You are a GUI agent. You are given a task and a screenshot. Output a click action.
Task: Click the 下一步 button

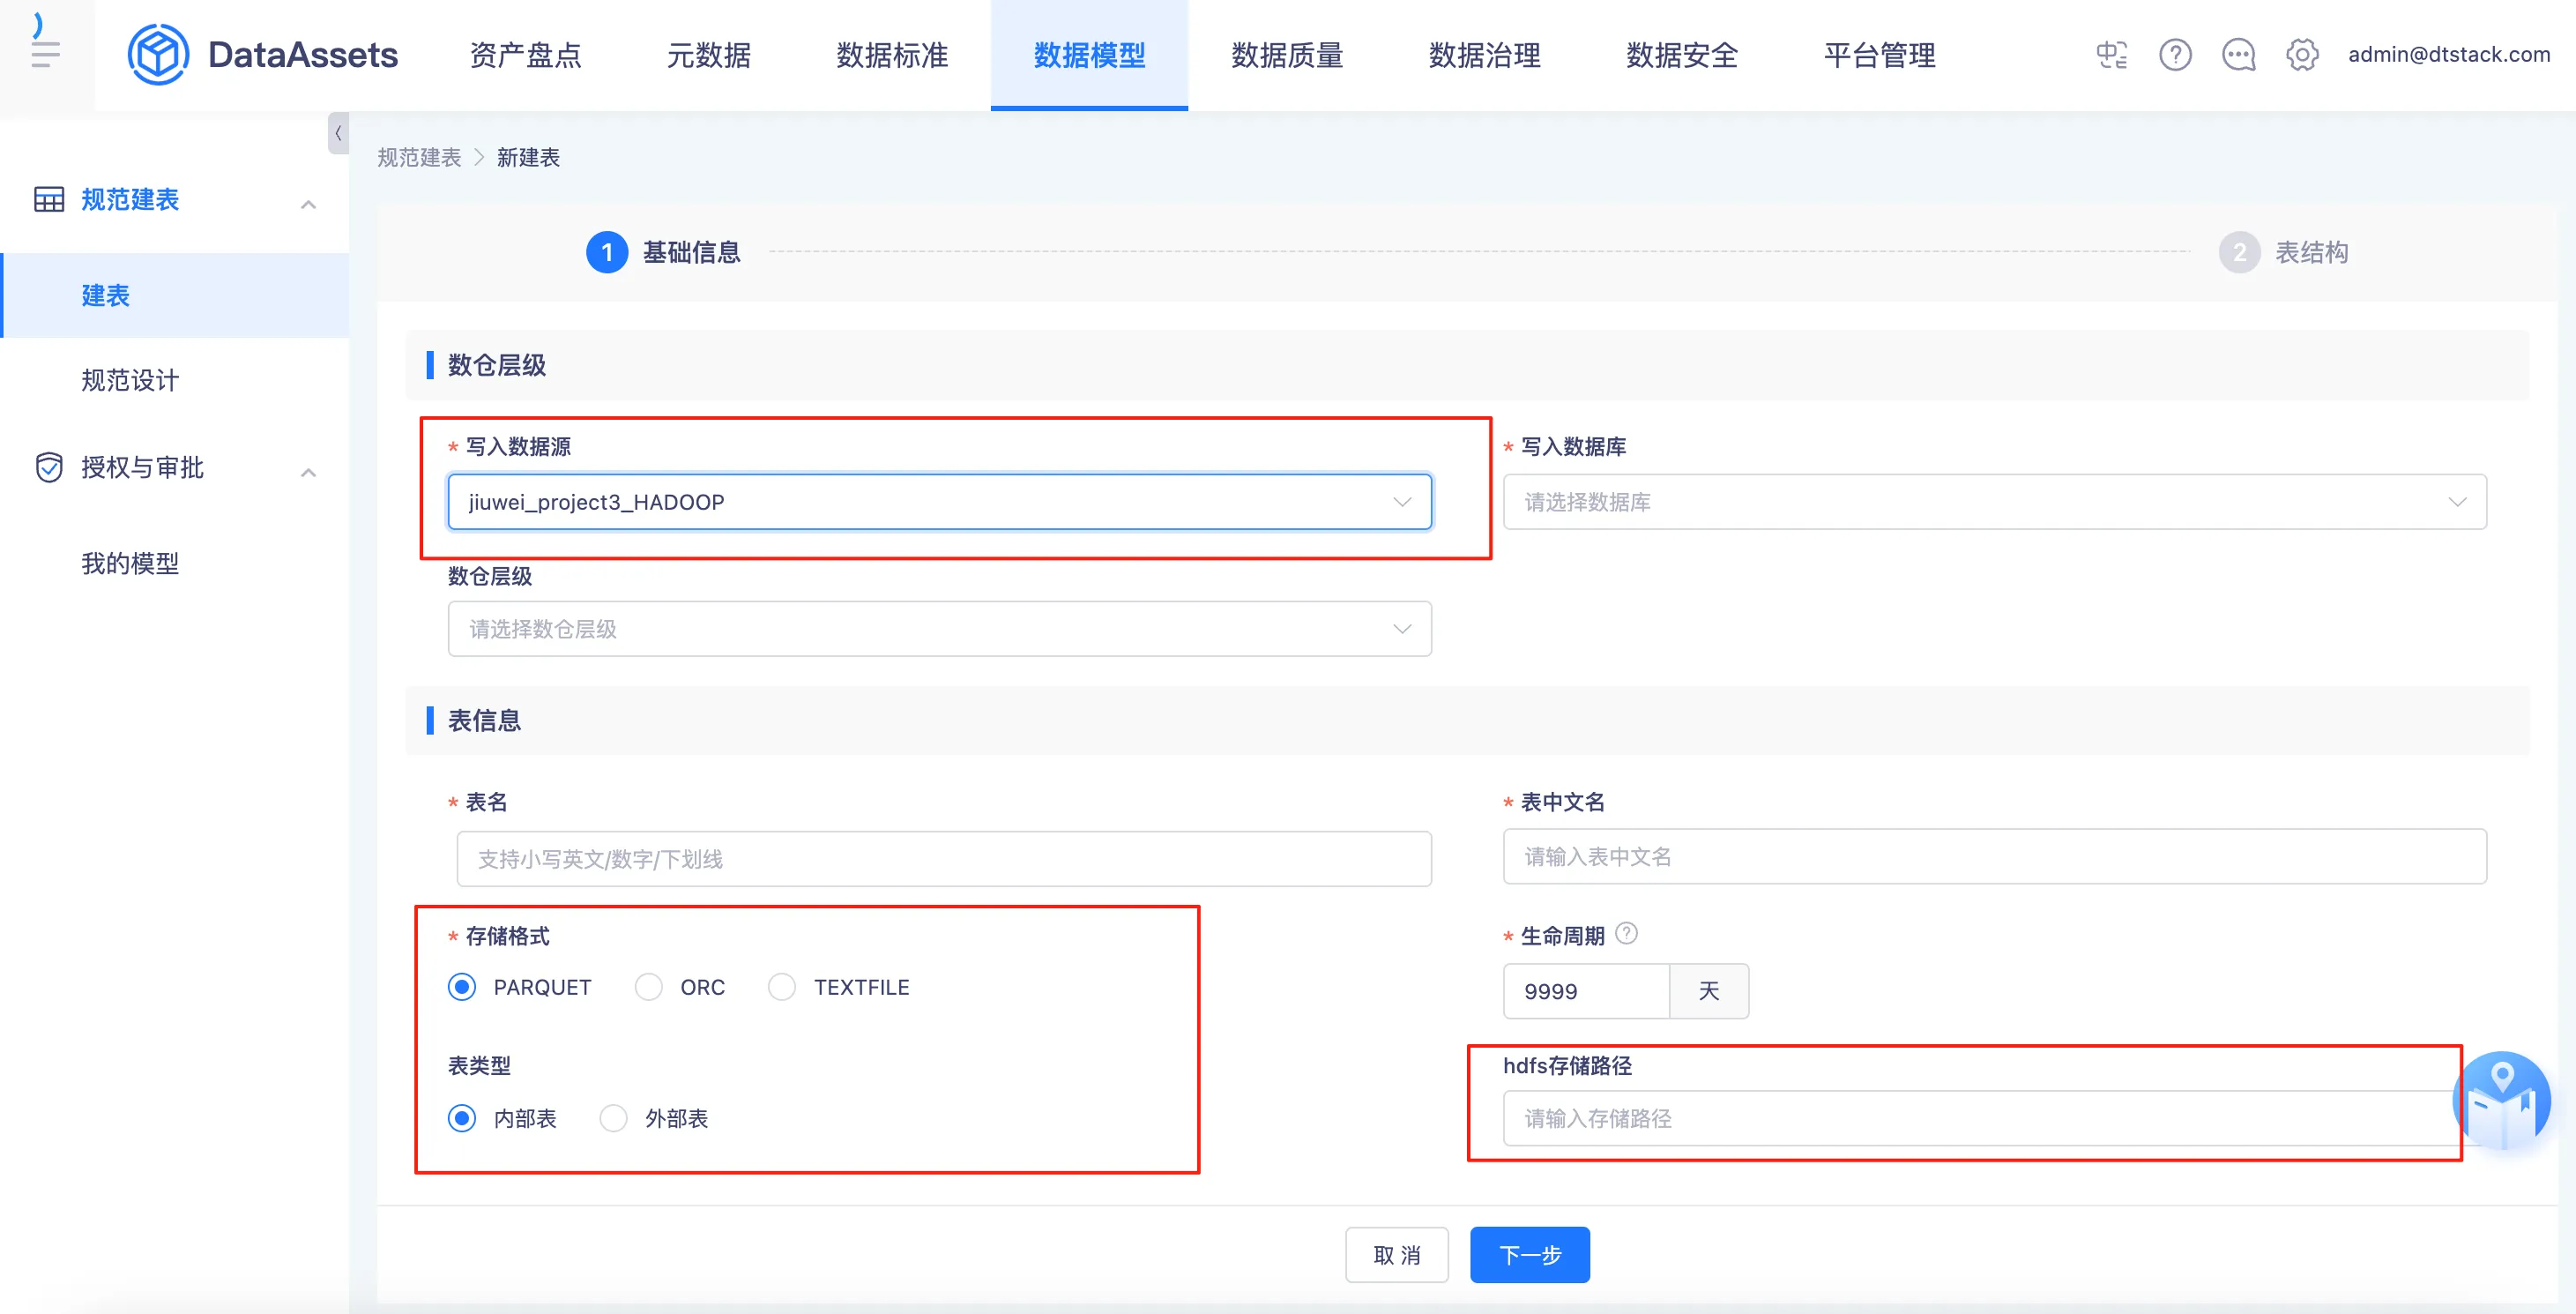tap(1529, 1255)
